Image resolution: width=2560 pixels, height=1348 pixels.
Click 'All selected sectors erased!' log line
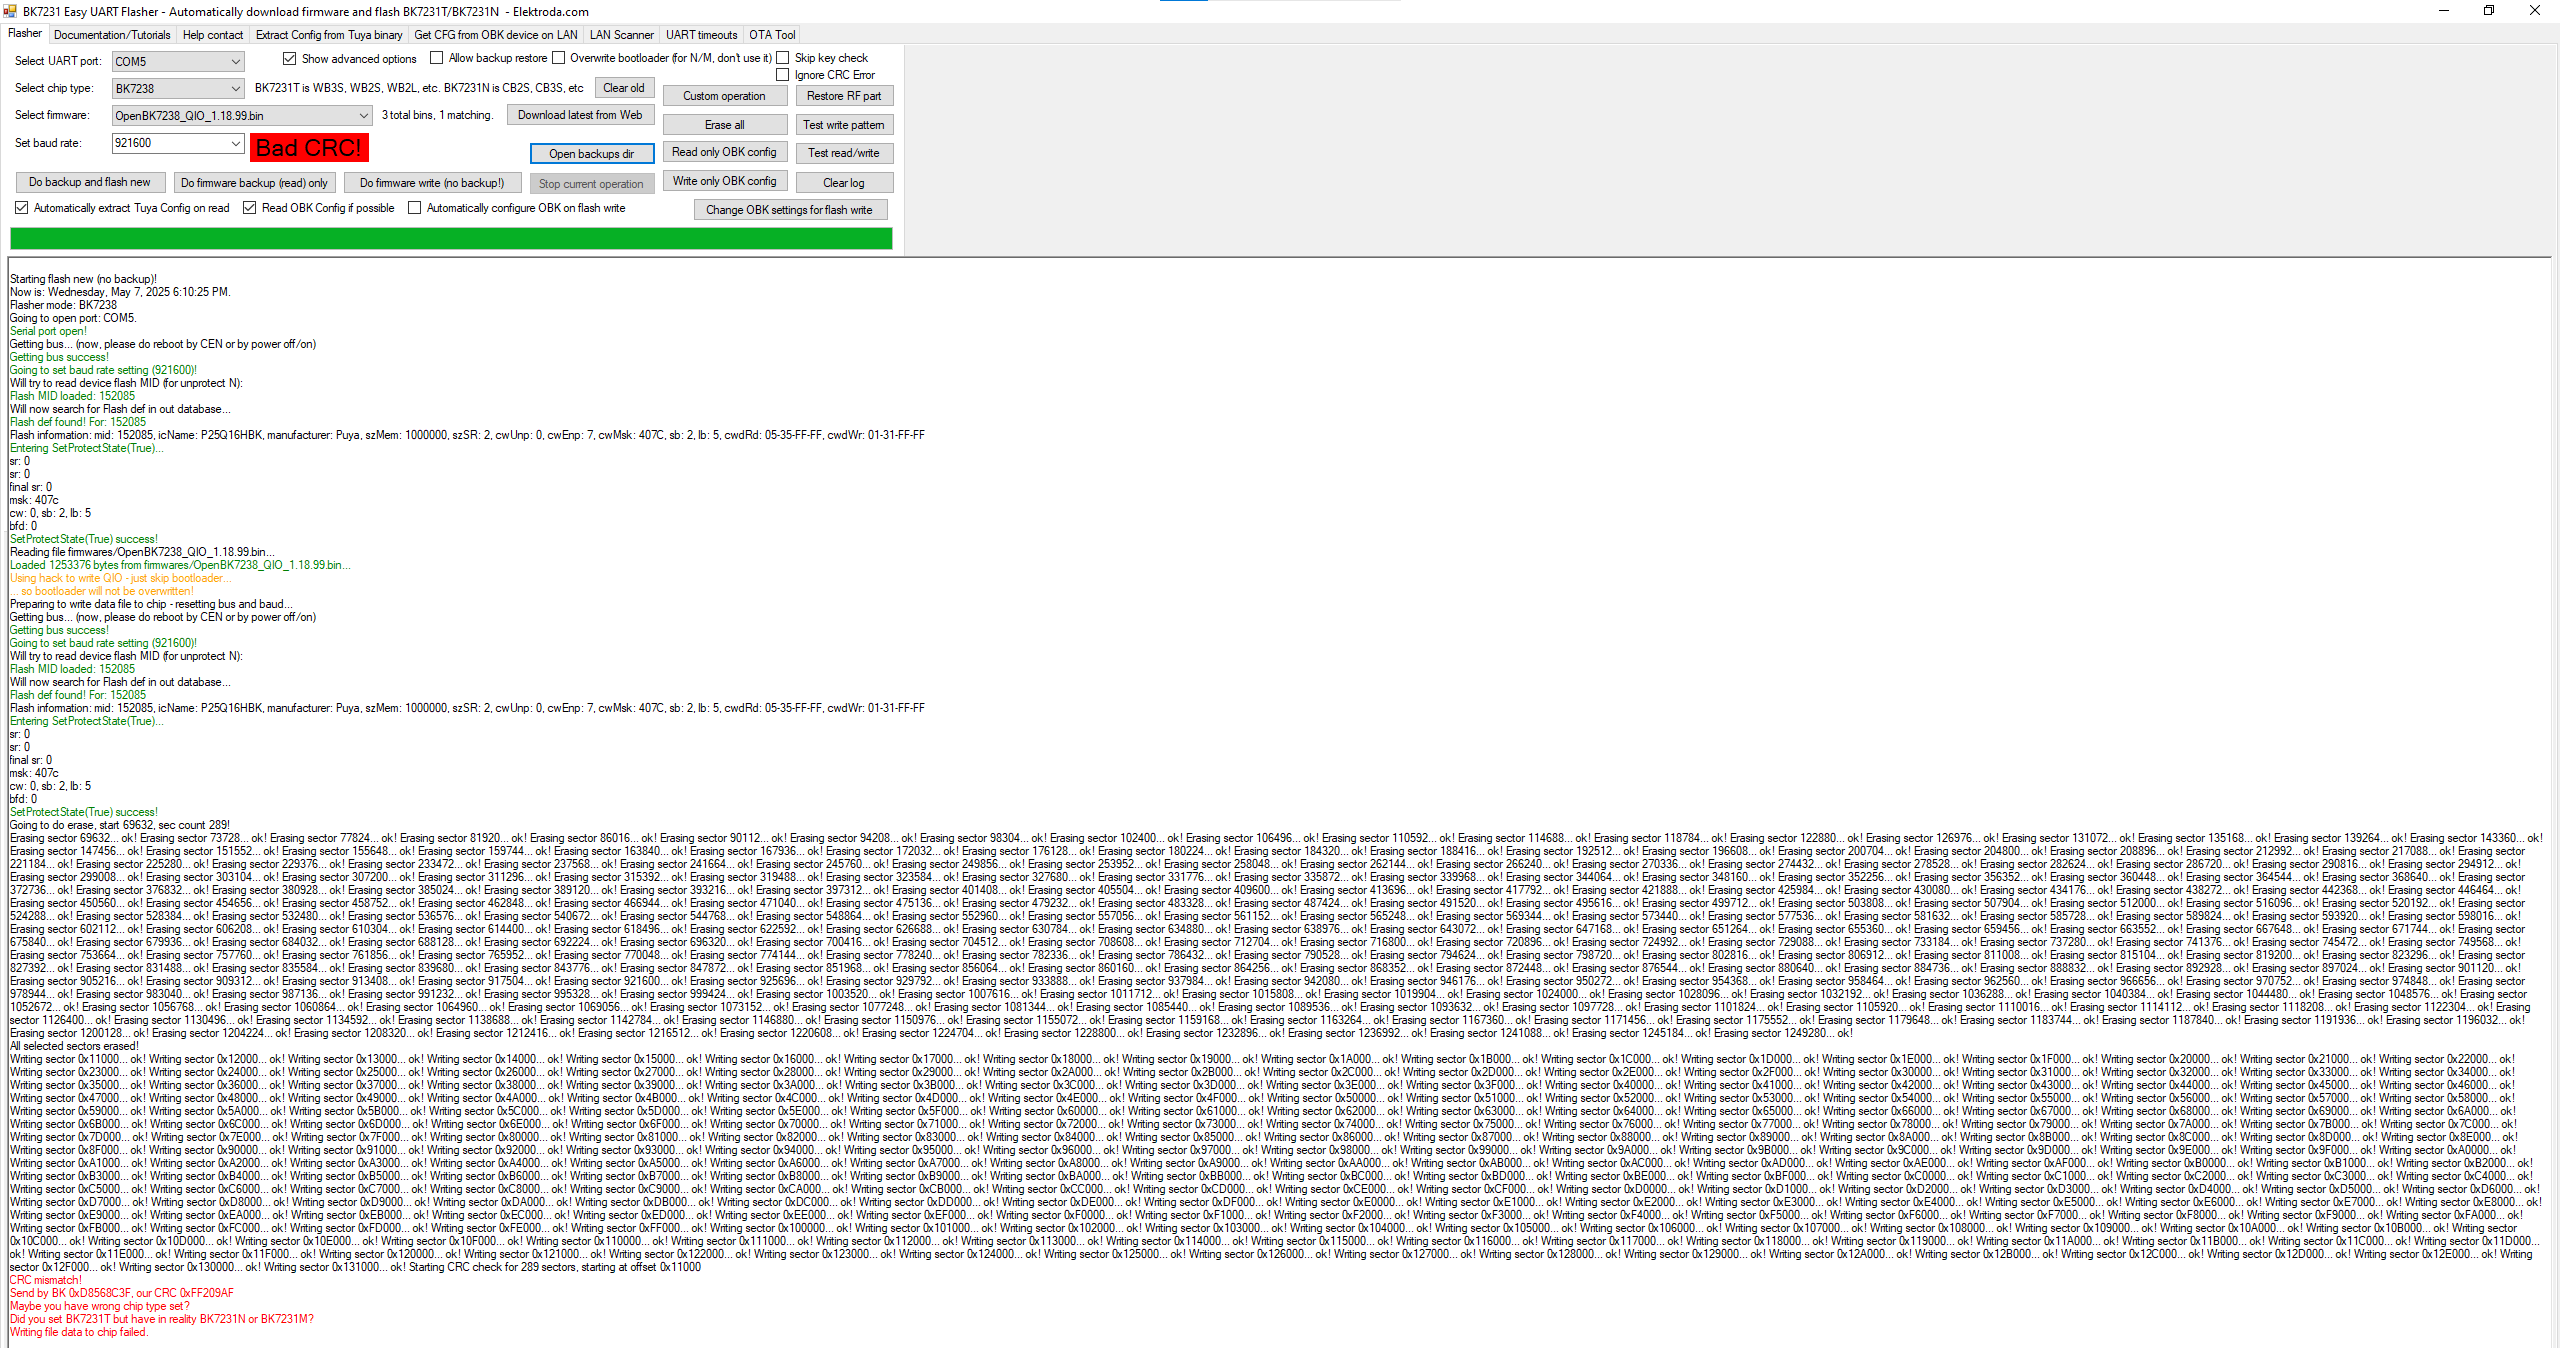click(x=74, y=1046)
